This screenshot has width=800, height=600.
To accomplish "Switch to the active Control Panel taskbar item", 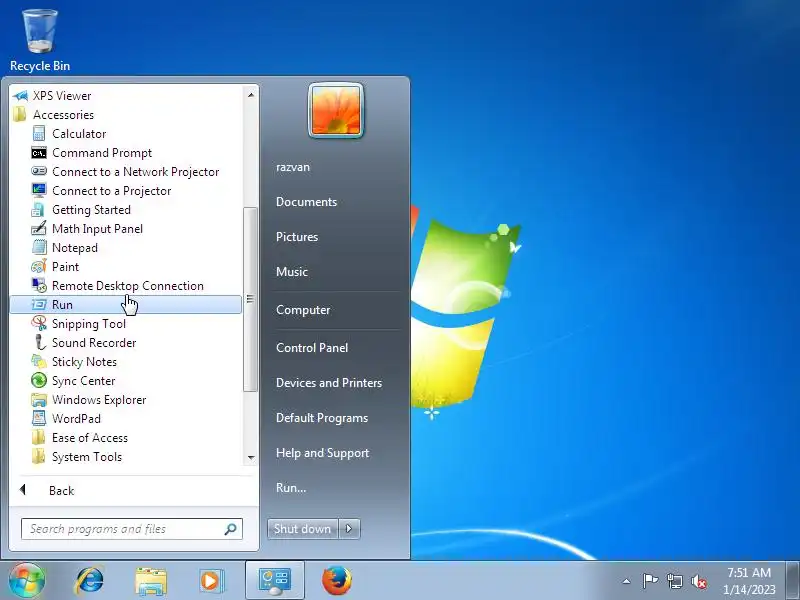I will 275,580.
